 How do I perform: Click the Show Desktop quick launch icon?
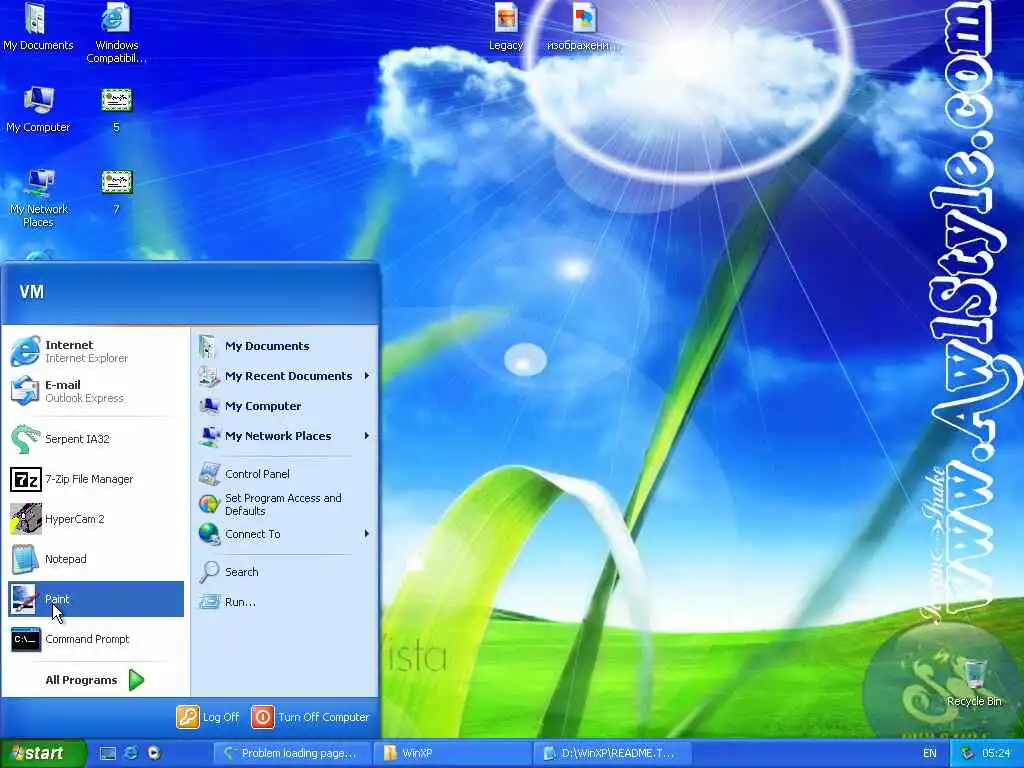point(108,753)
